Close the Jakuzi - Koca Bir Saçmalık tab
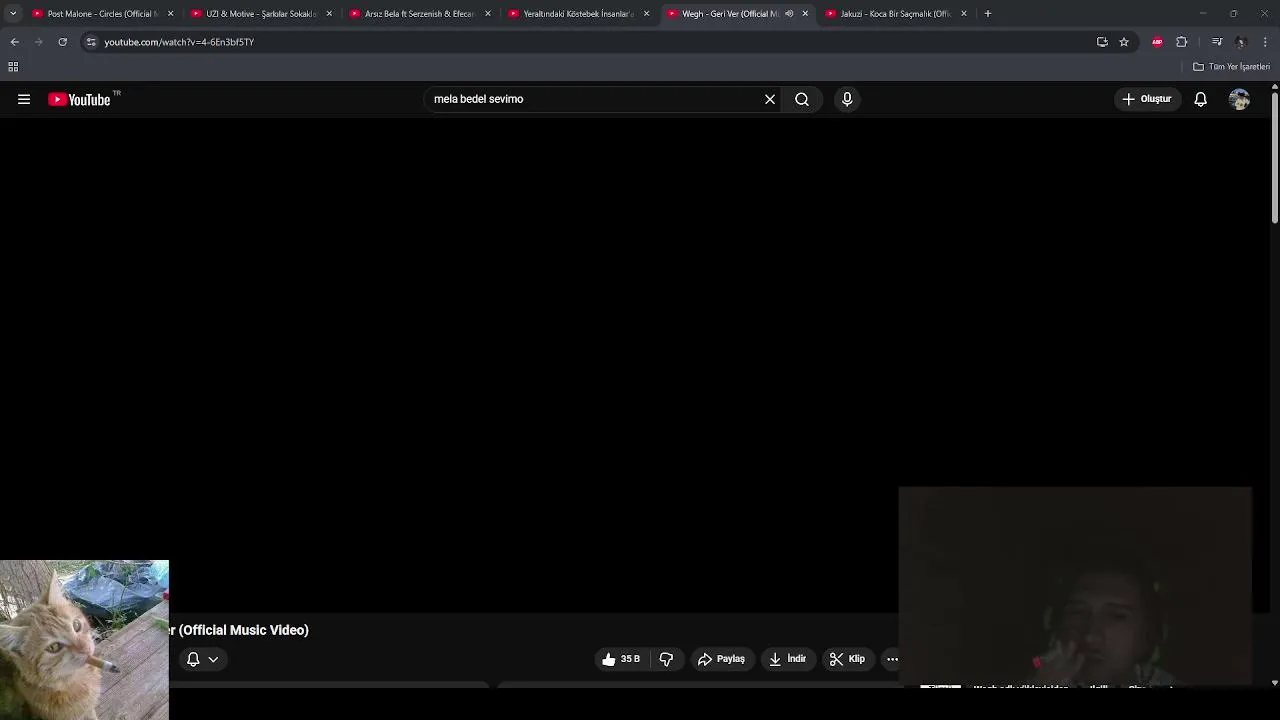1280x720 pixels. pos(964,14)
